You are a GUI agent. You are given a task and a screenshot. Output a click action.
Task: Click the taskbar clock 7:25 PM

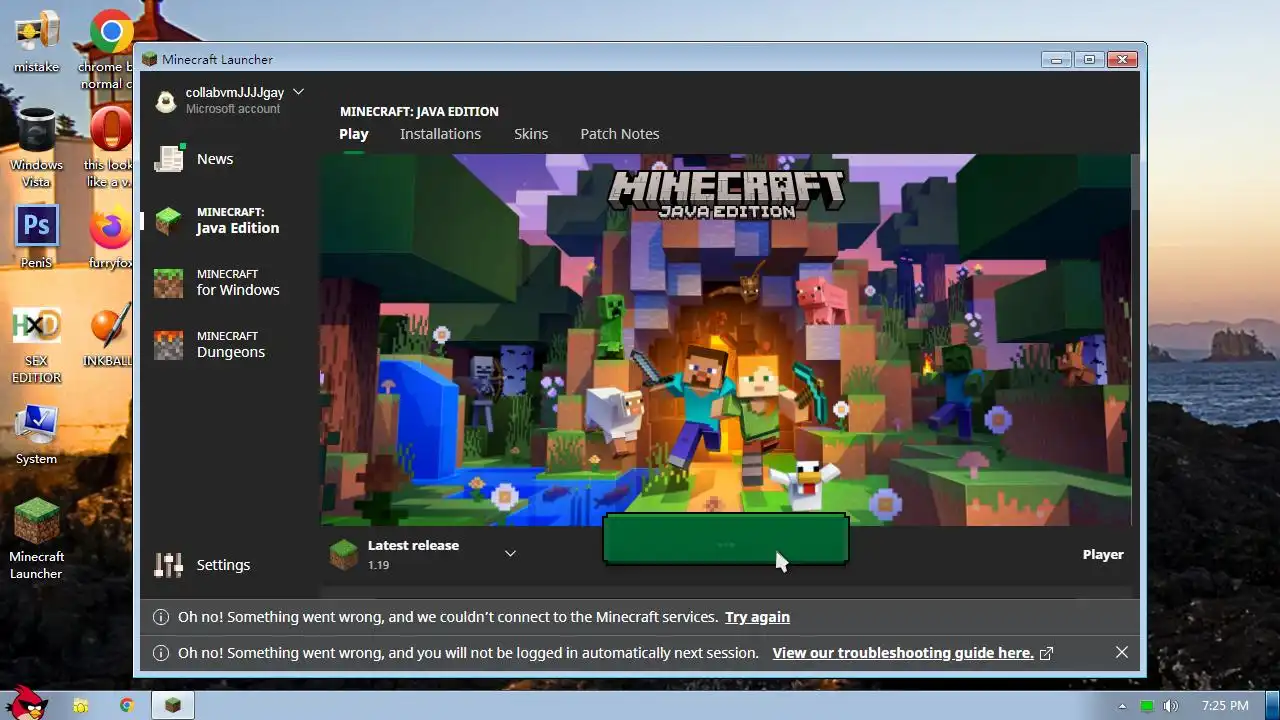click(x=1225, y=705)
